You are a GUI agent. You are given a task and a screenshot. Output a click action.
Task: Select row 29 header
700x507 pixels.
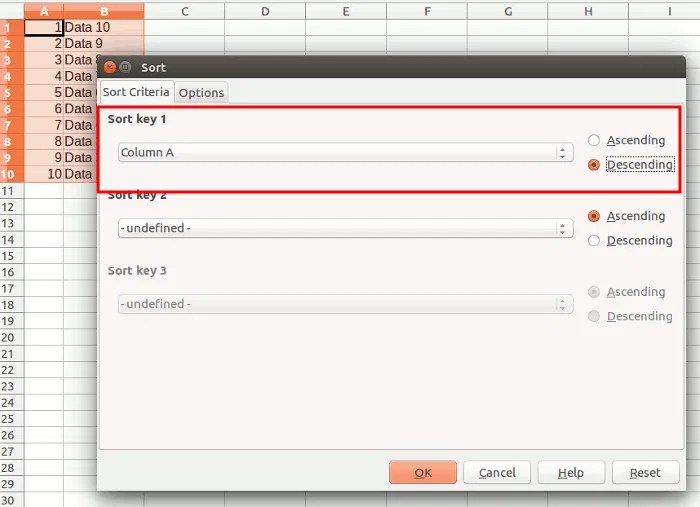[x=12, y=484]
